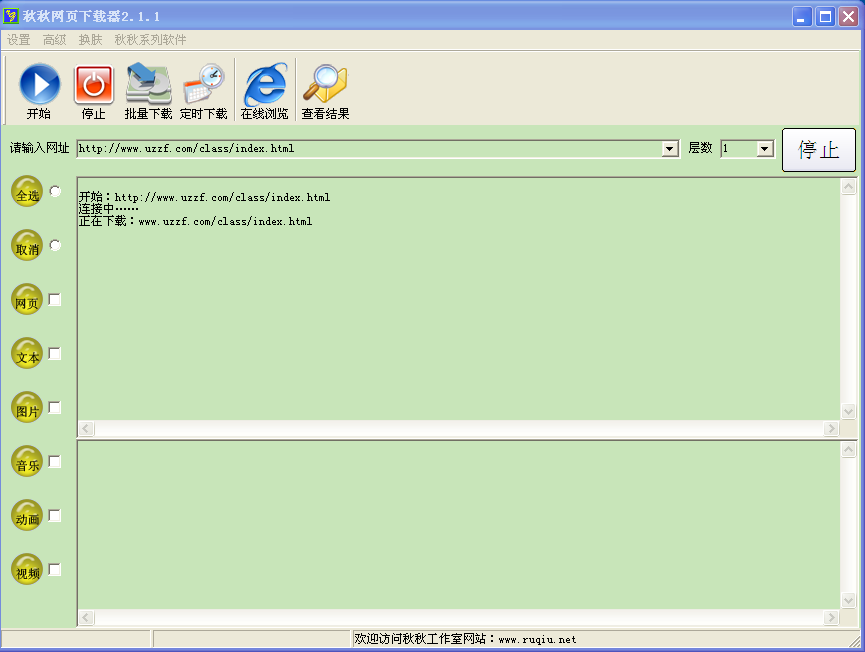Click the 请输入网址 label

[39, 148]
